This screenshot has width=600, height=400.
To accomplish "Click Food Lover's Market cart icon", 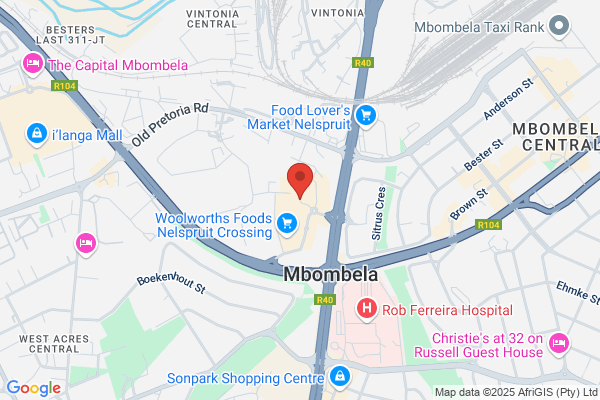I will pos(366,116).
